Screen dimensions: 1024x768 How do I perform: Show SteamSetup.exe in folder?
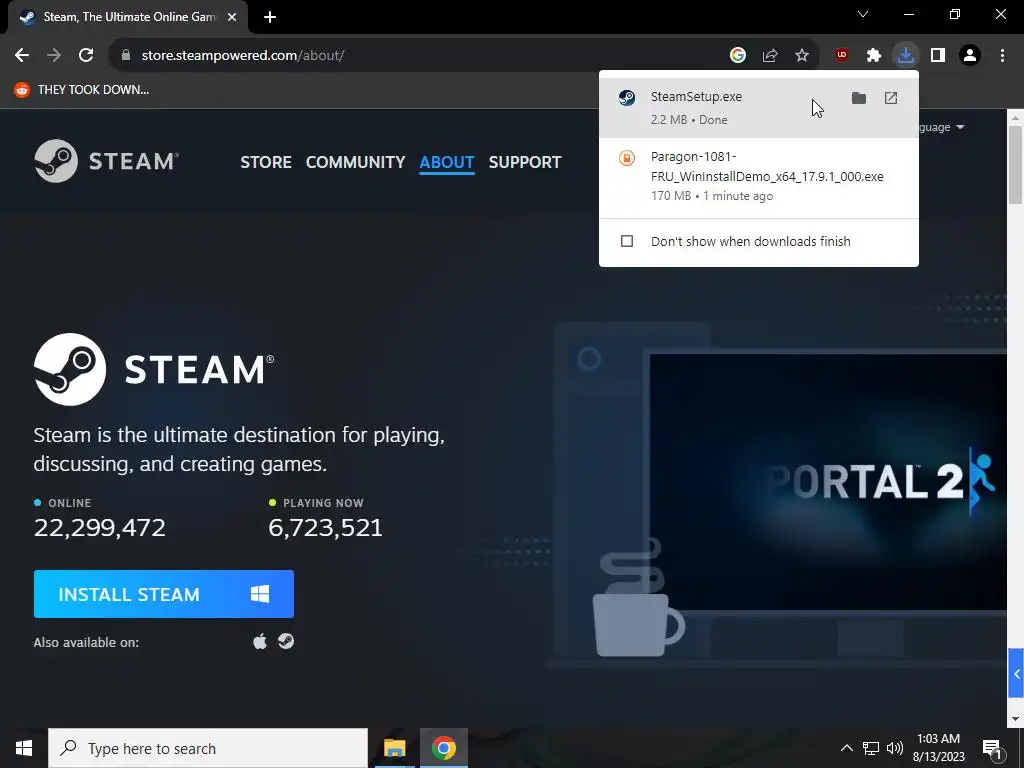[x=859, y=98]
